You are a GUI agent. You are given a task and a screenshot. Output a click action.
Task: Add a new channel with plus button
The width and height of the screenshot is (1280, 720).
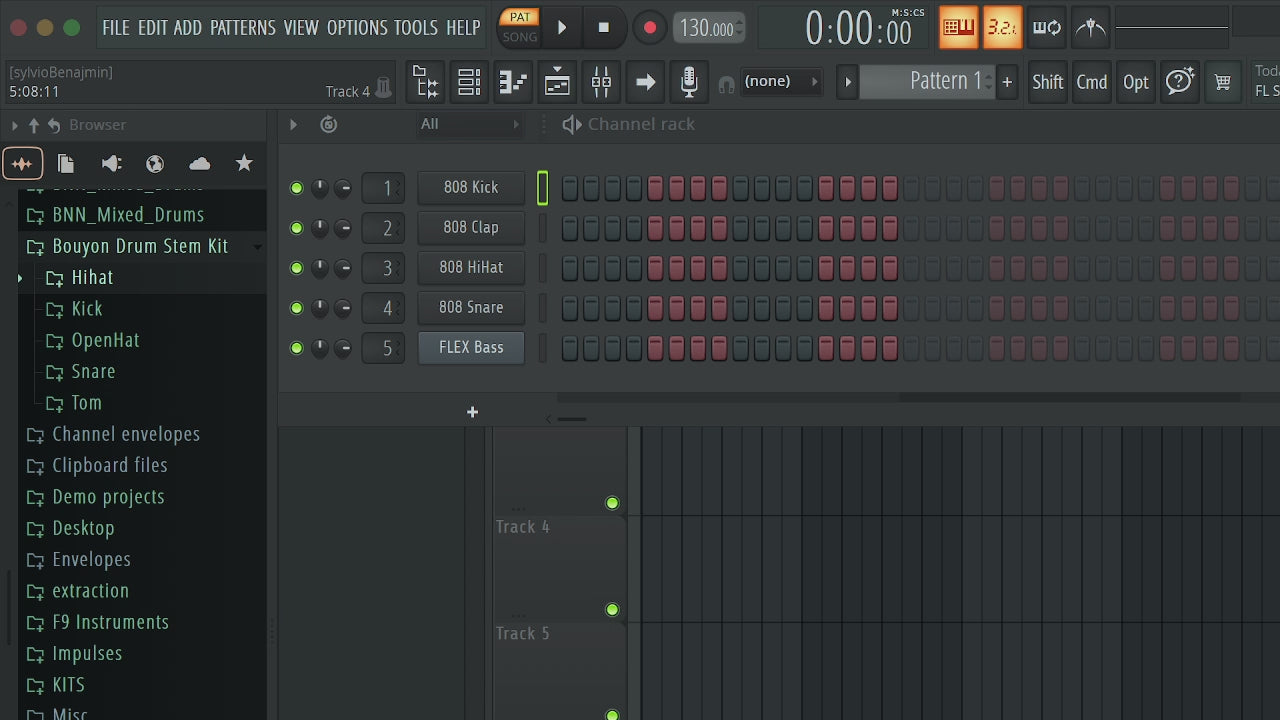472,412
